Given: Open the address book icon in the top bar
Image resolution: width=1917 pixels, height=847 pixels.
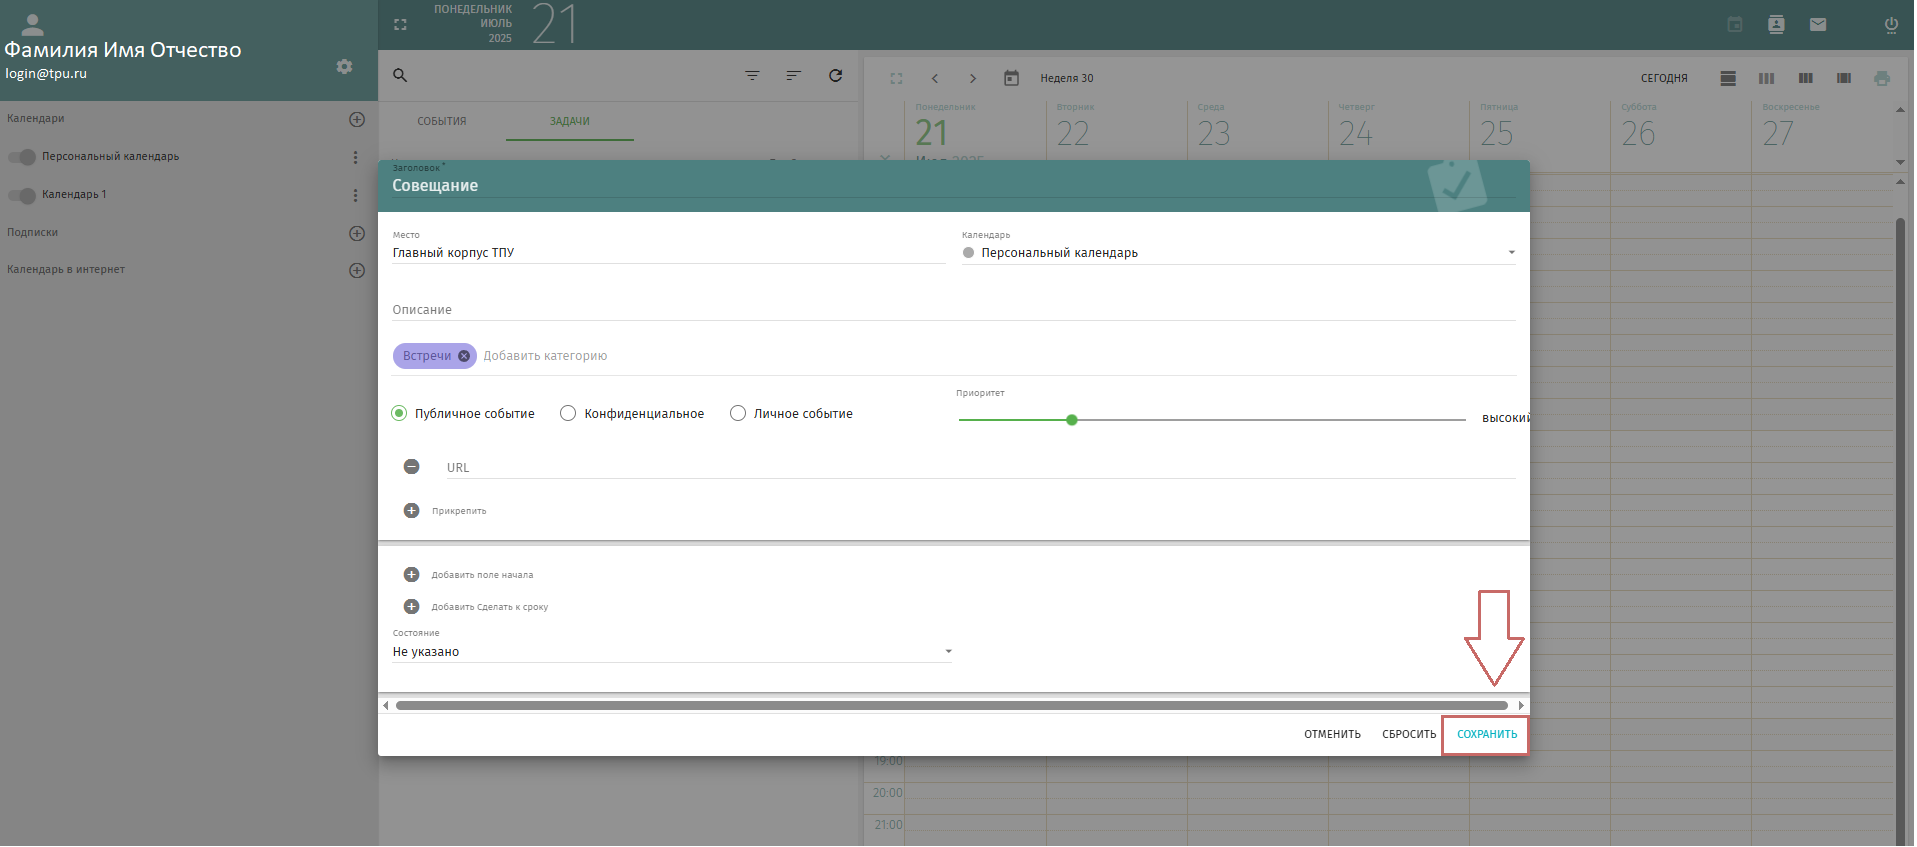Looking at the screenshot, I should tap(1776, 25).
